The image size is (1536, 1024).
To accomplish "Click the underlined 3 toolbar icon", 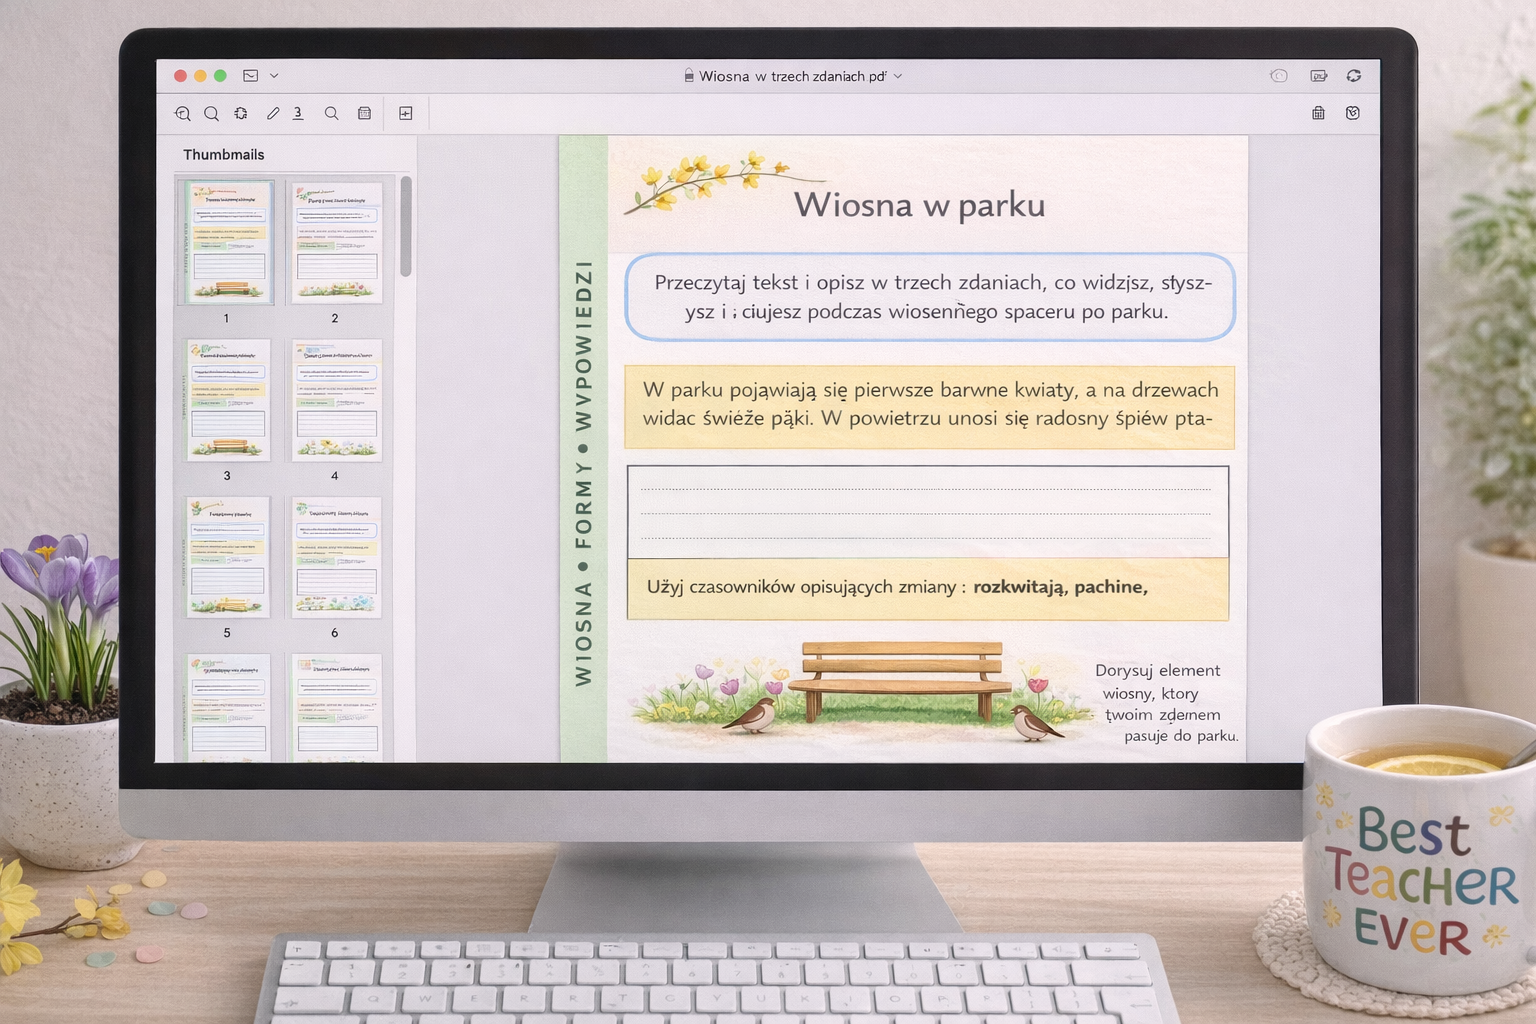I will 298,114.
